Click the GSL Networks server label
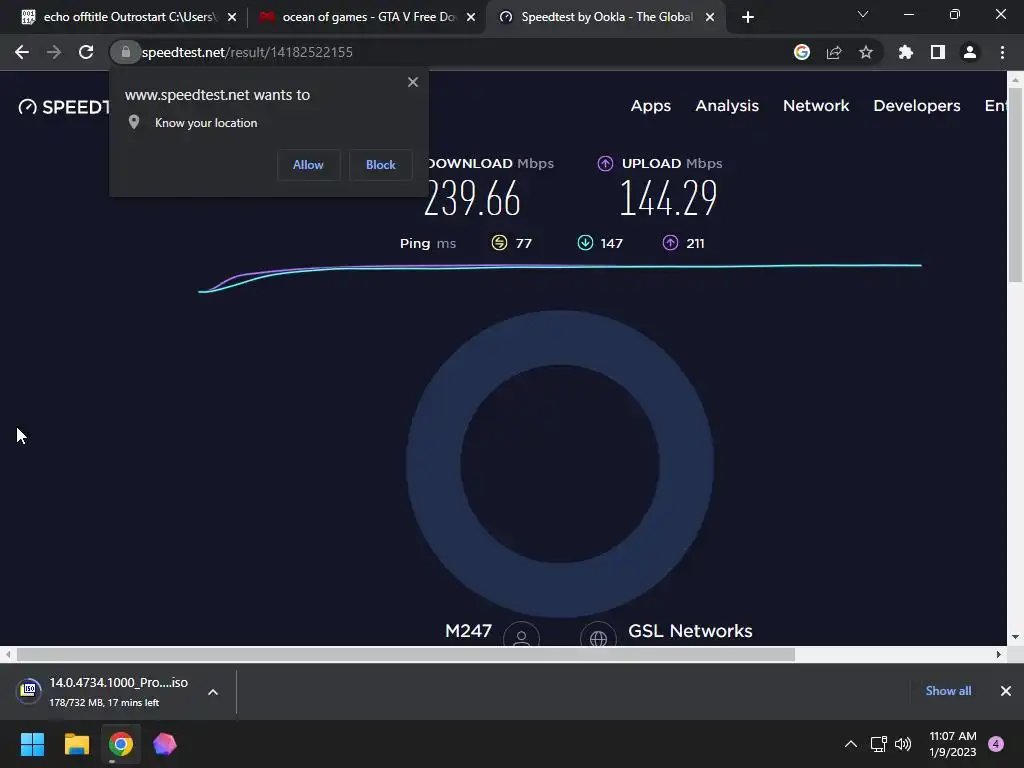This screenshot has width=1024, height=768. click(690, 631)
